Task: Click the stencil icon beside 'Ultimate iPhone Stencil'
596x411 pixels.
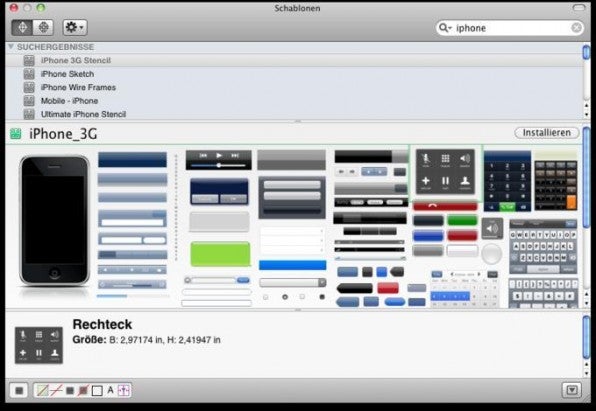Action: (29, 114)
